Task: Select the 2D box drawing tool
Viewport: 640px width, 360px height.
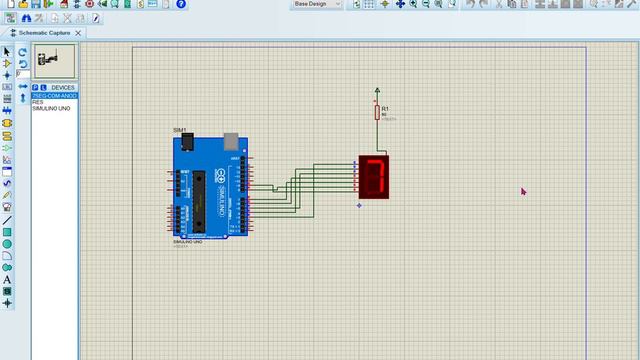Action: (x=7, y=232)
